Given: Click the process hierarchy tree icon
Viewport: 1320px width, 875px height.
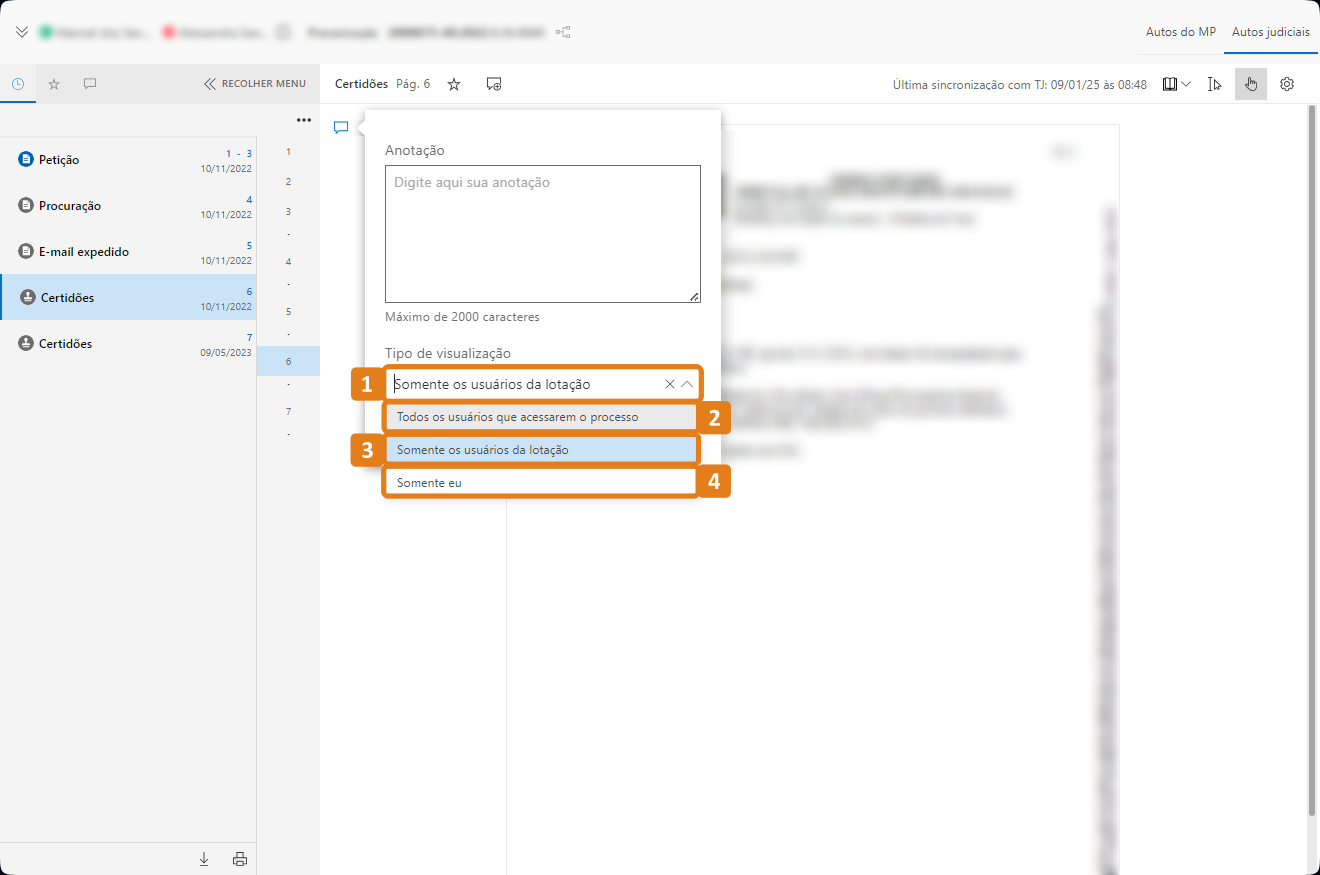Looking at the screenshot, I should (x=564, y=32).
